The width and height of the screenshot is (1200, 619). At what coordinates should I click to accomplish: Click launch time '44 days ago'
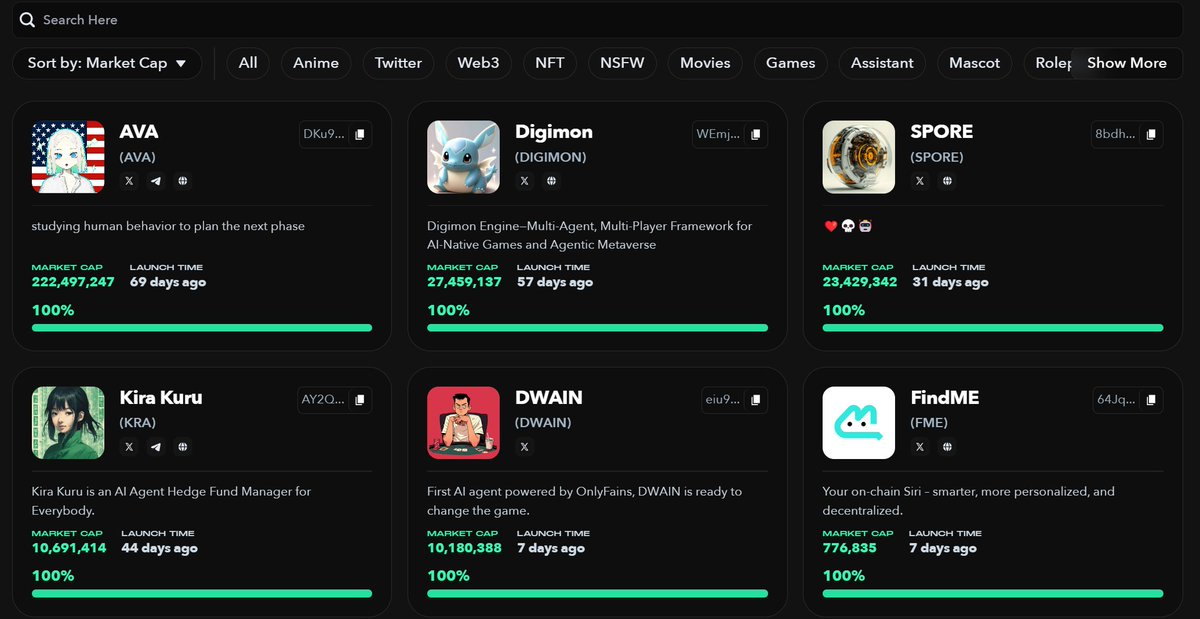tap(160, 549)
